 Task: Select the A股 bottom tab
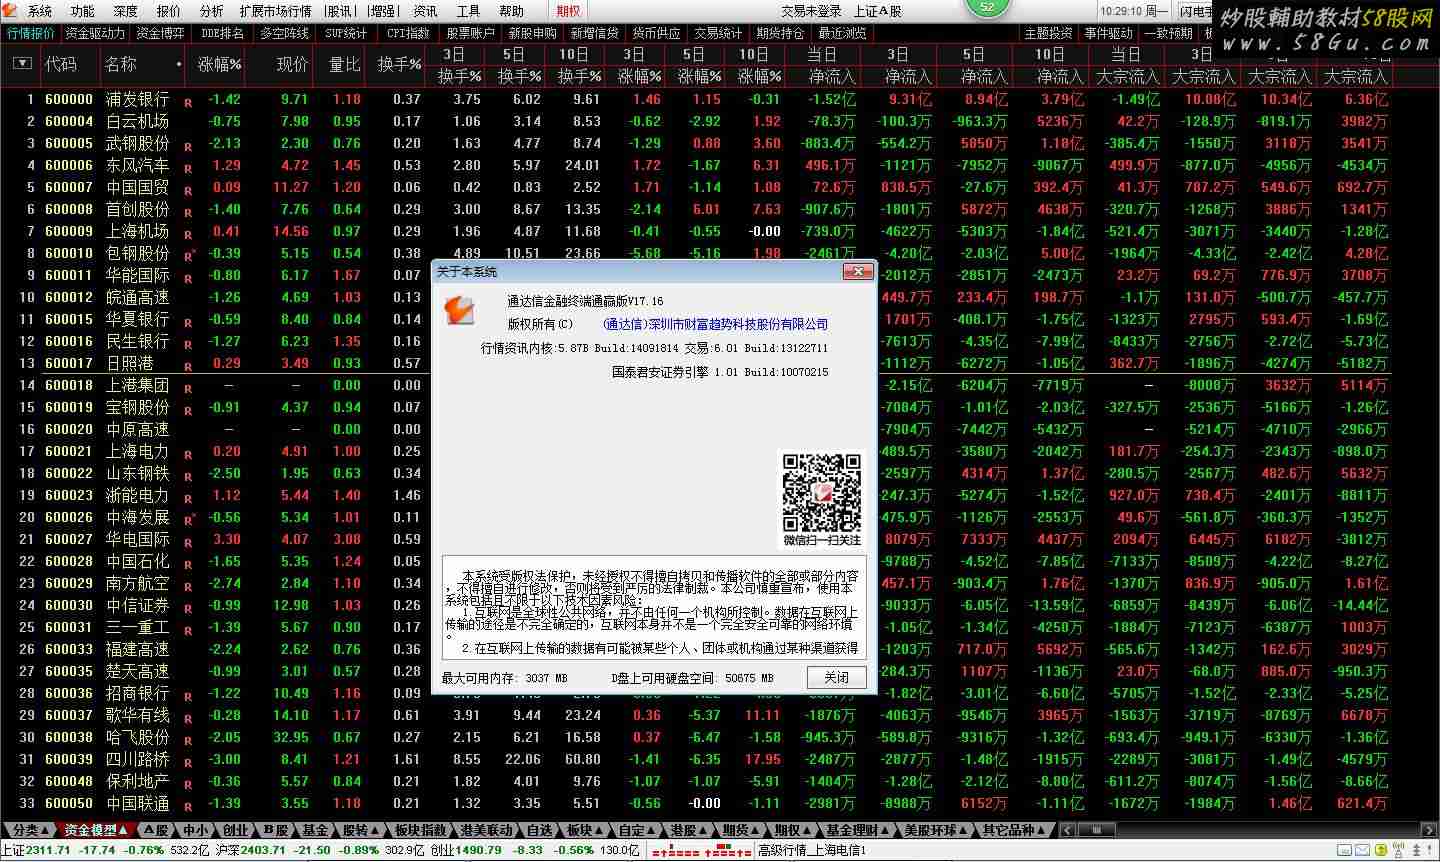coord(154,830)
